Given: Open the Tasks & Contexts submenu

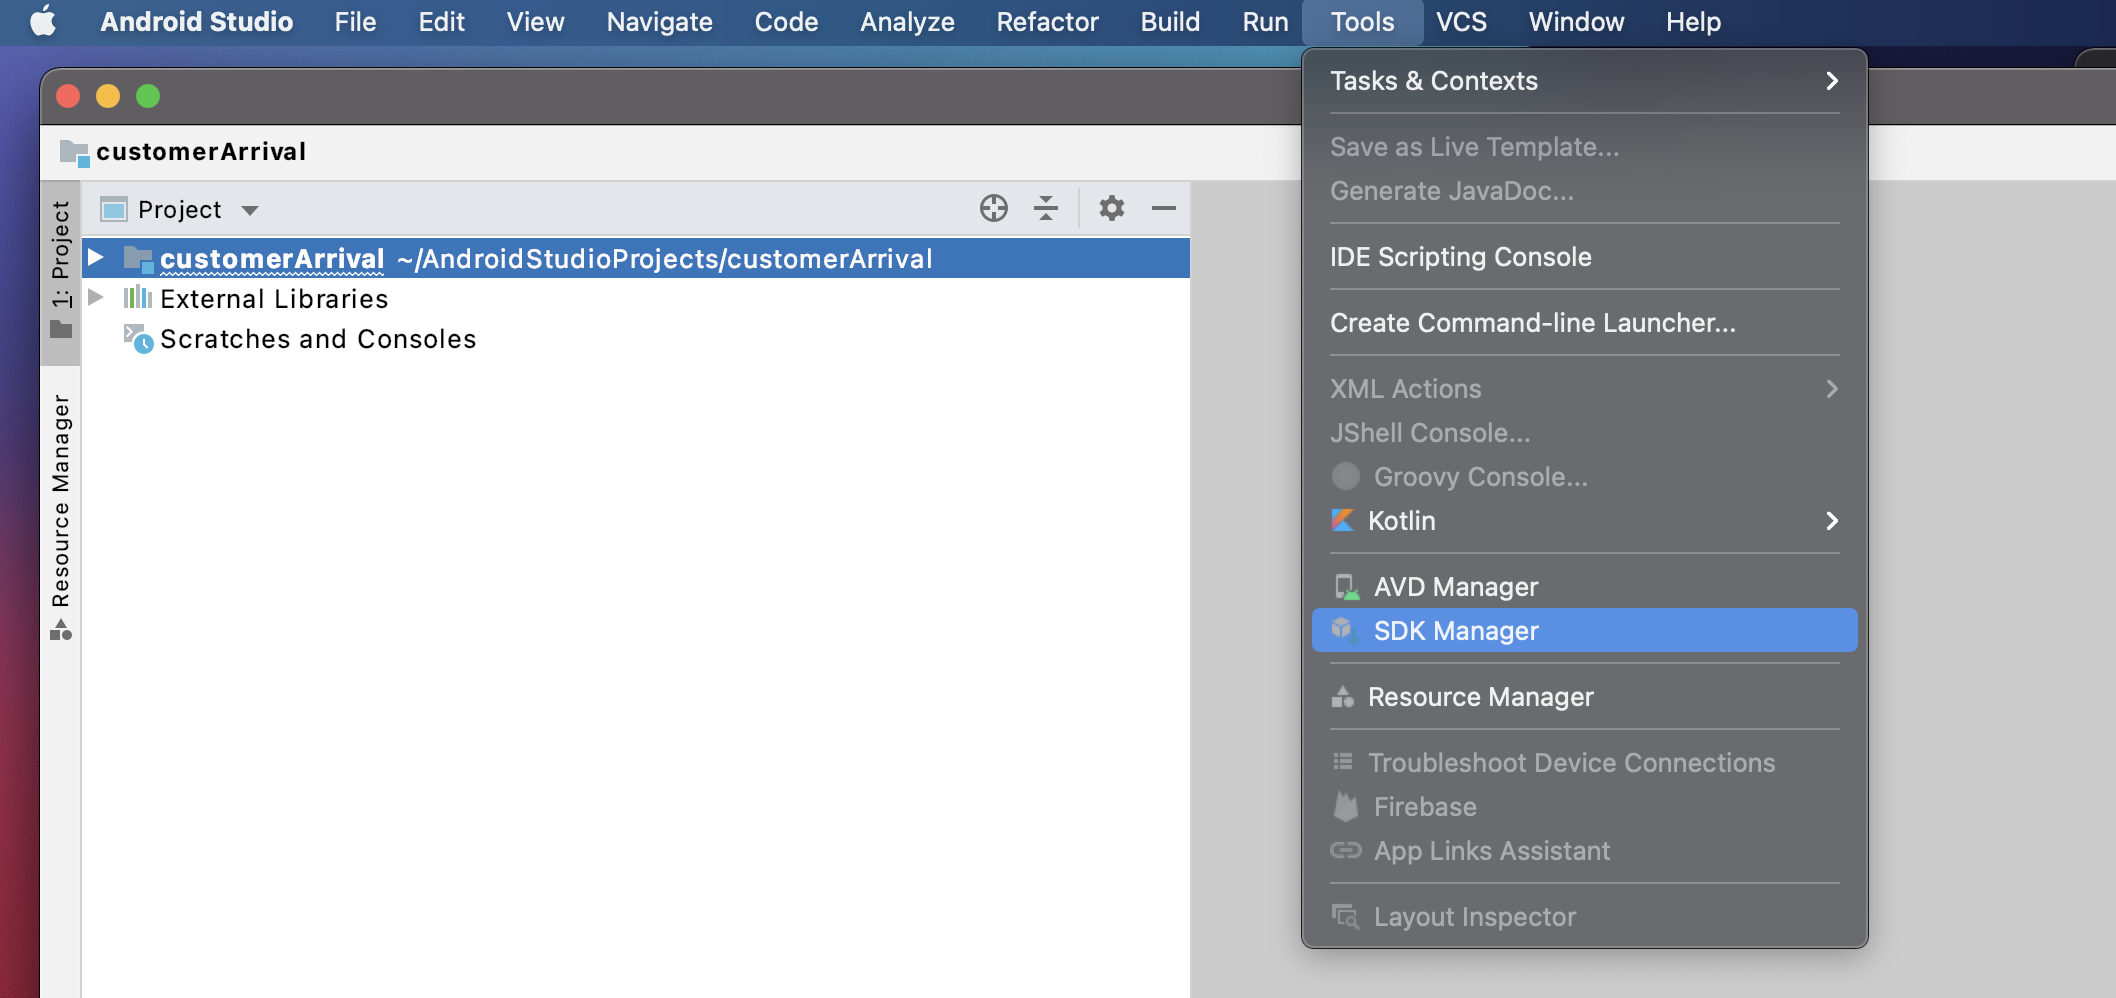Looking at the screenshot, I should coord(1584,81).
